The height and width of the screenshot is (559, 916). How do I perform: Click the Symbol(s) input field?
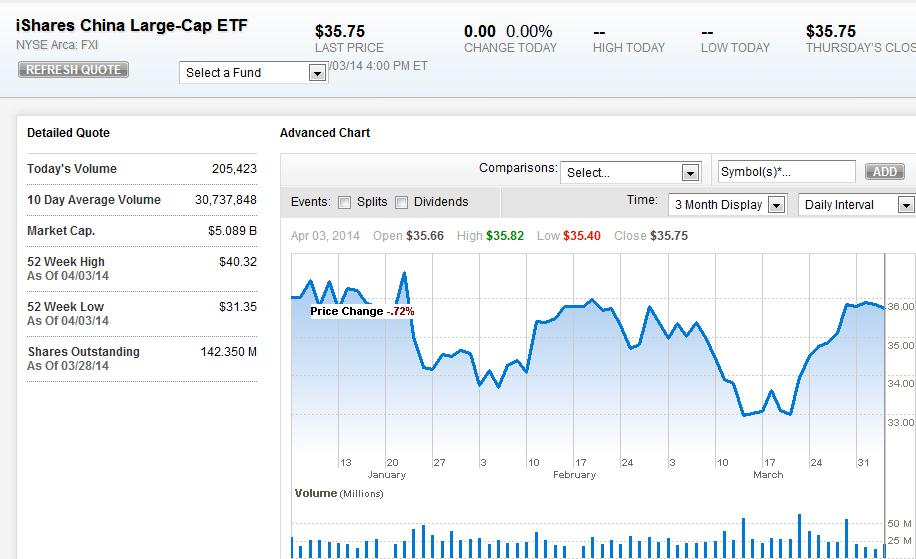pos(786,172)
